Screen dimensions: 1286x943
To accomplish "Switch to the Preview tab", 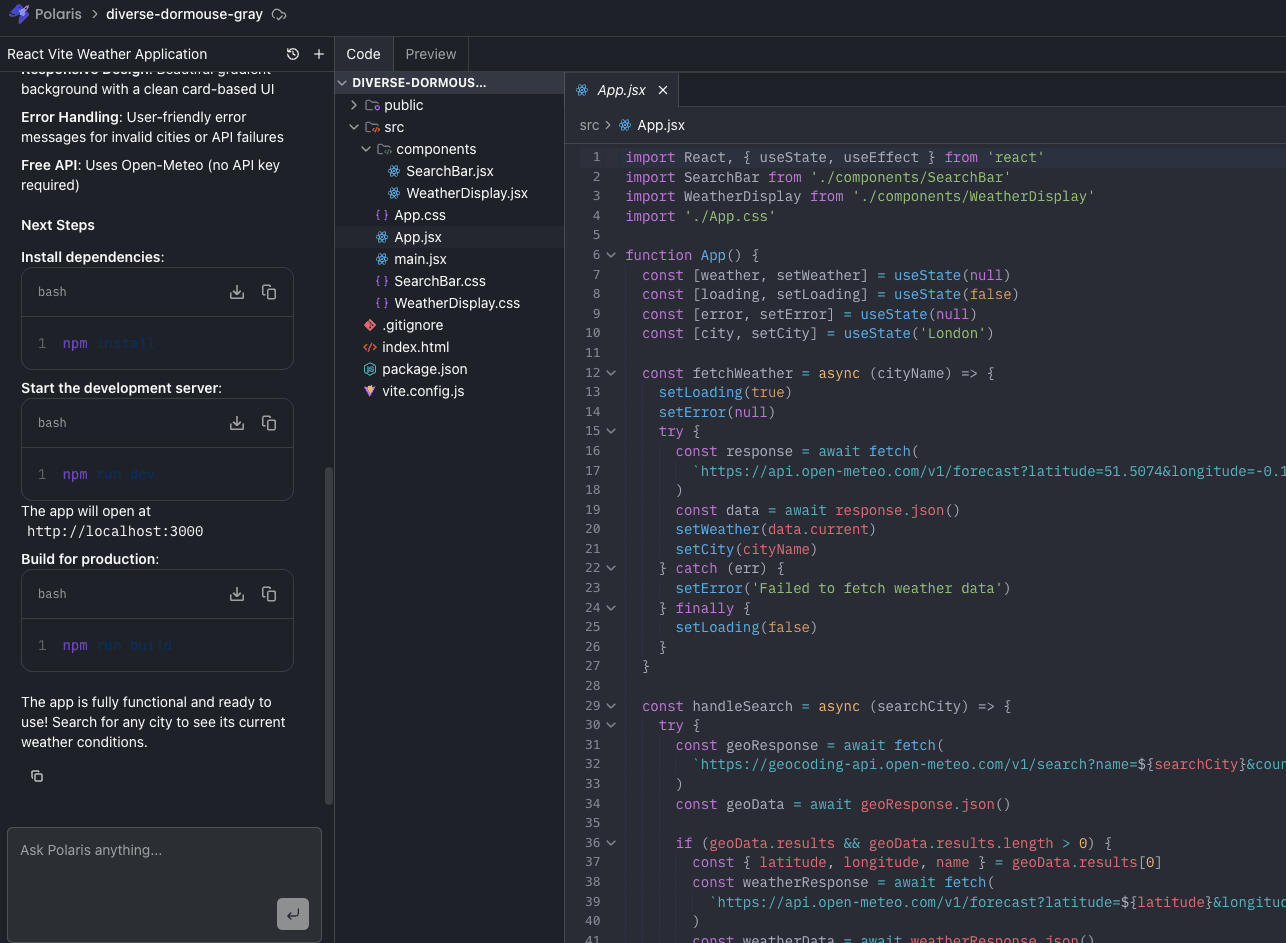I will pyautogui.click(x=430, y=54).
